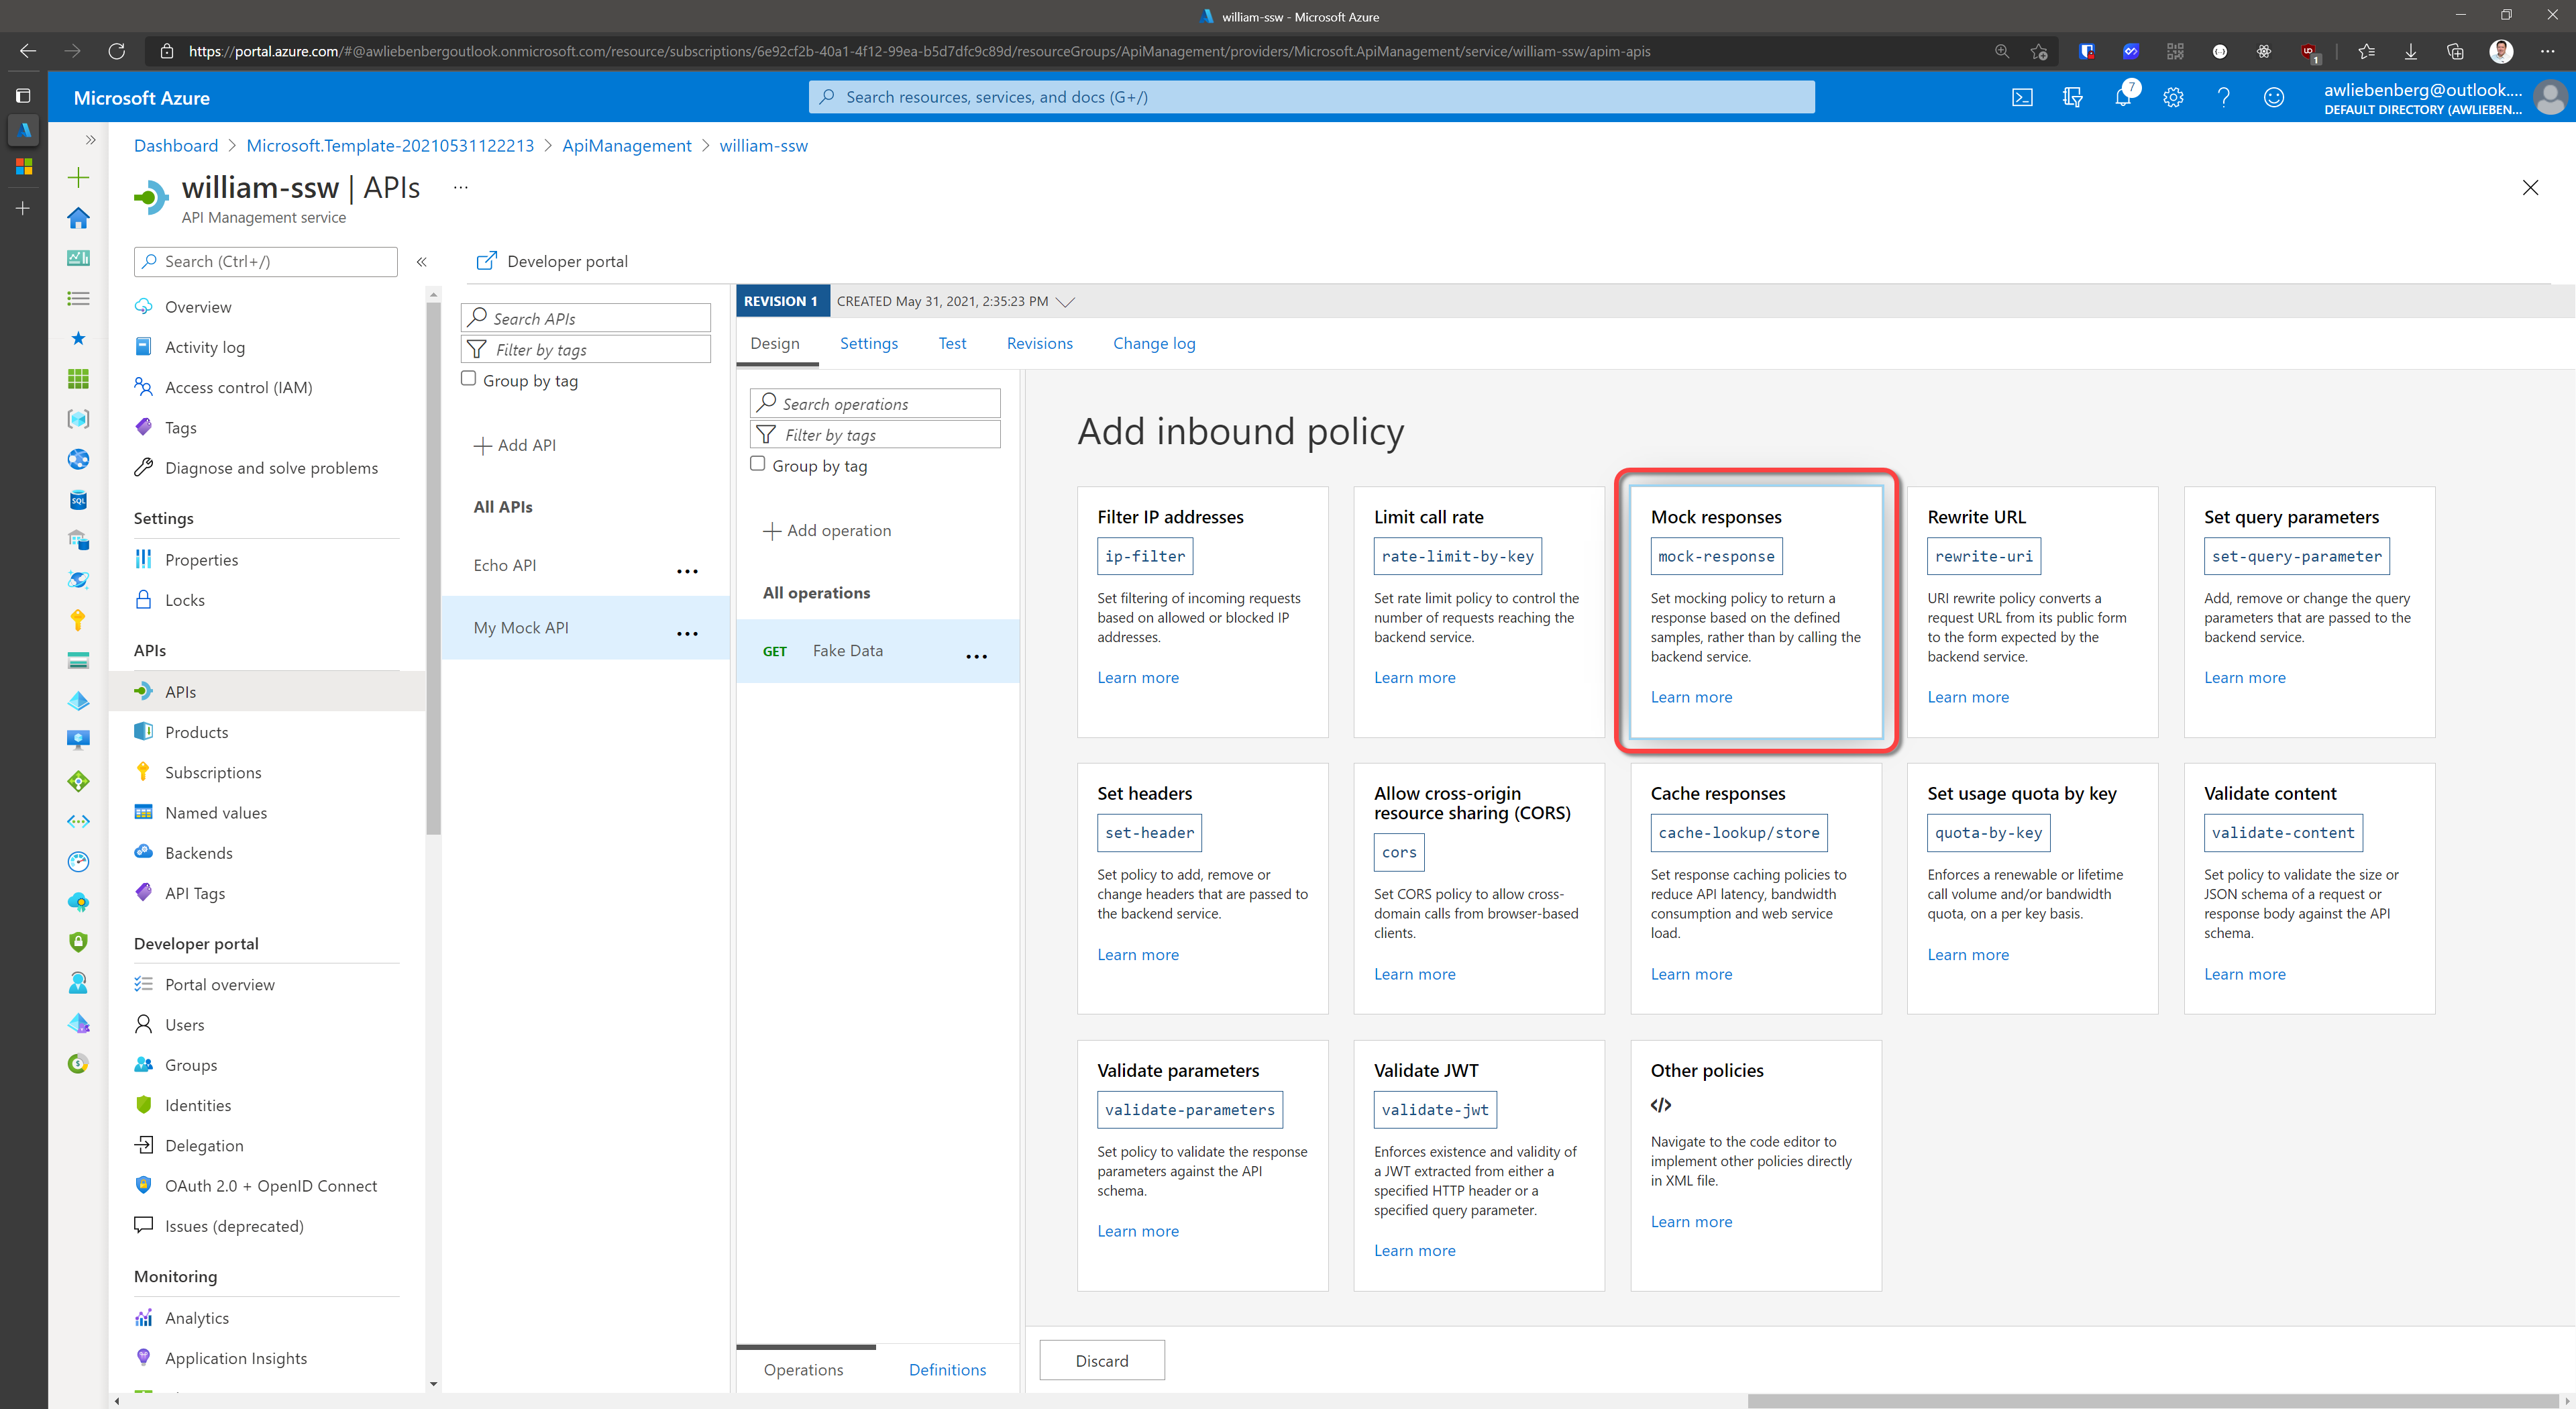Click the Discard button
The width and height of the screenshot is (2576, 1409).
point(1101,1360)
